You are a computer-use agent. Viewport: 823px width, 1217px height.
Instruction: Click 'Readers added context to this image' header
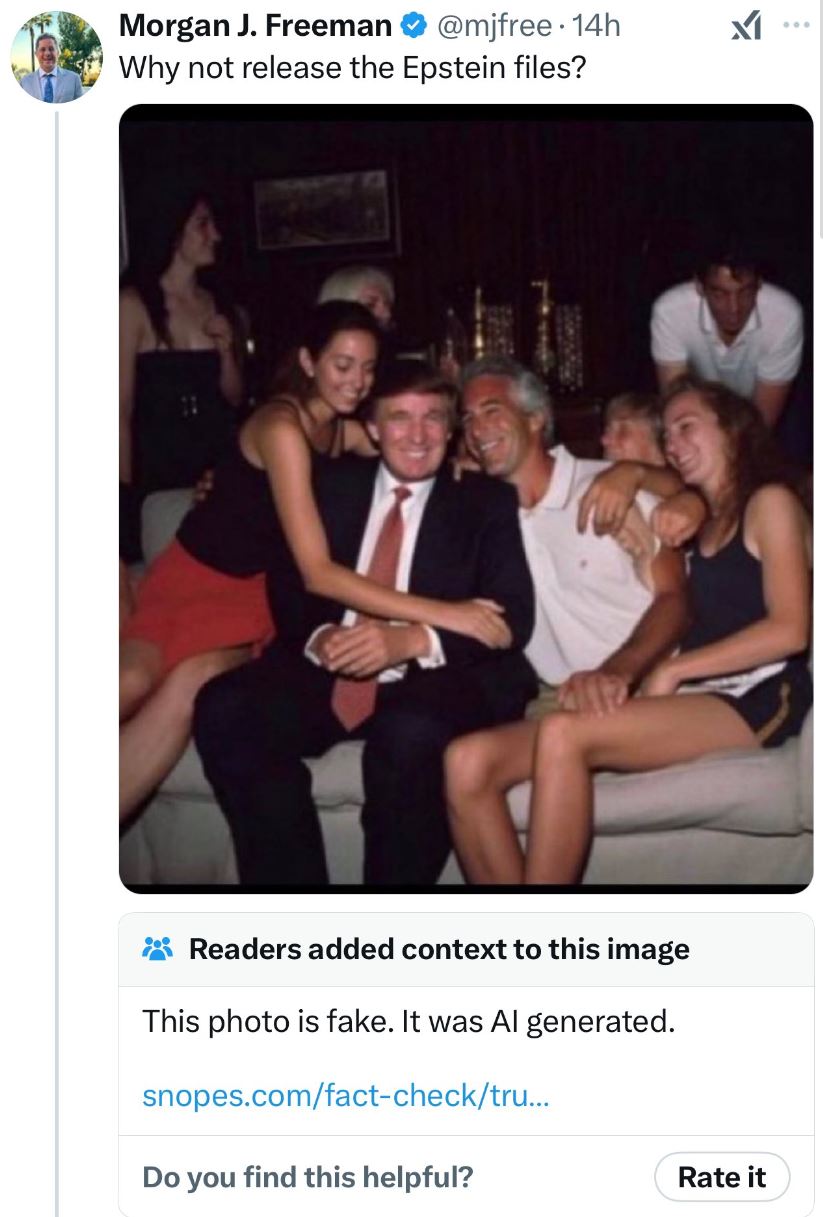tap(439, 949)
